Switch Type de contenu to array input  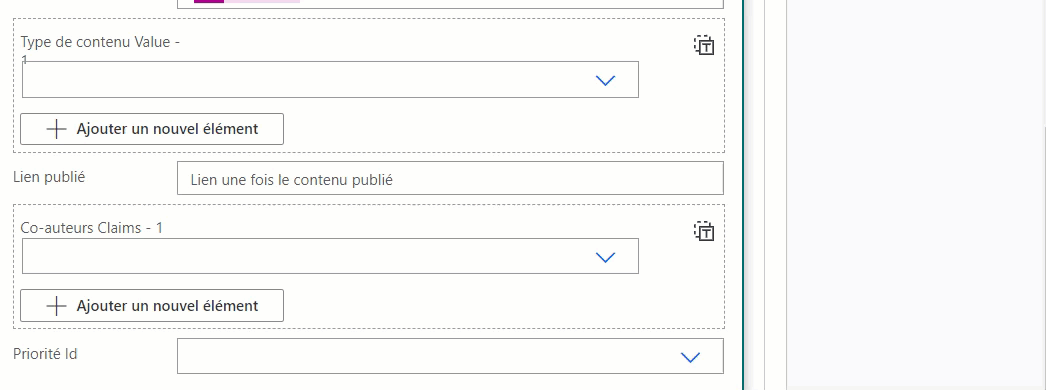tap(704, 46)
